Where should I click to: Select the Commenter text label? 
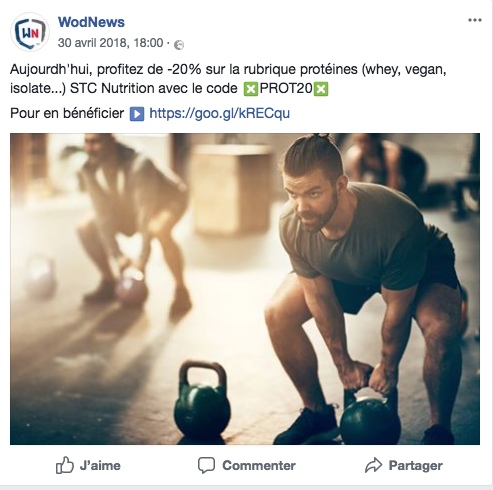pos(259,466)
